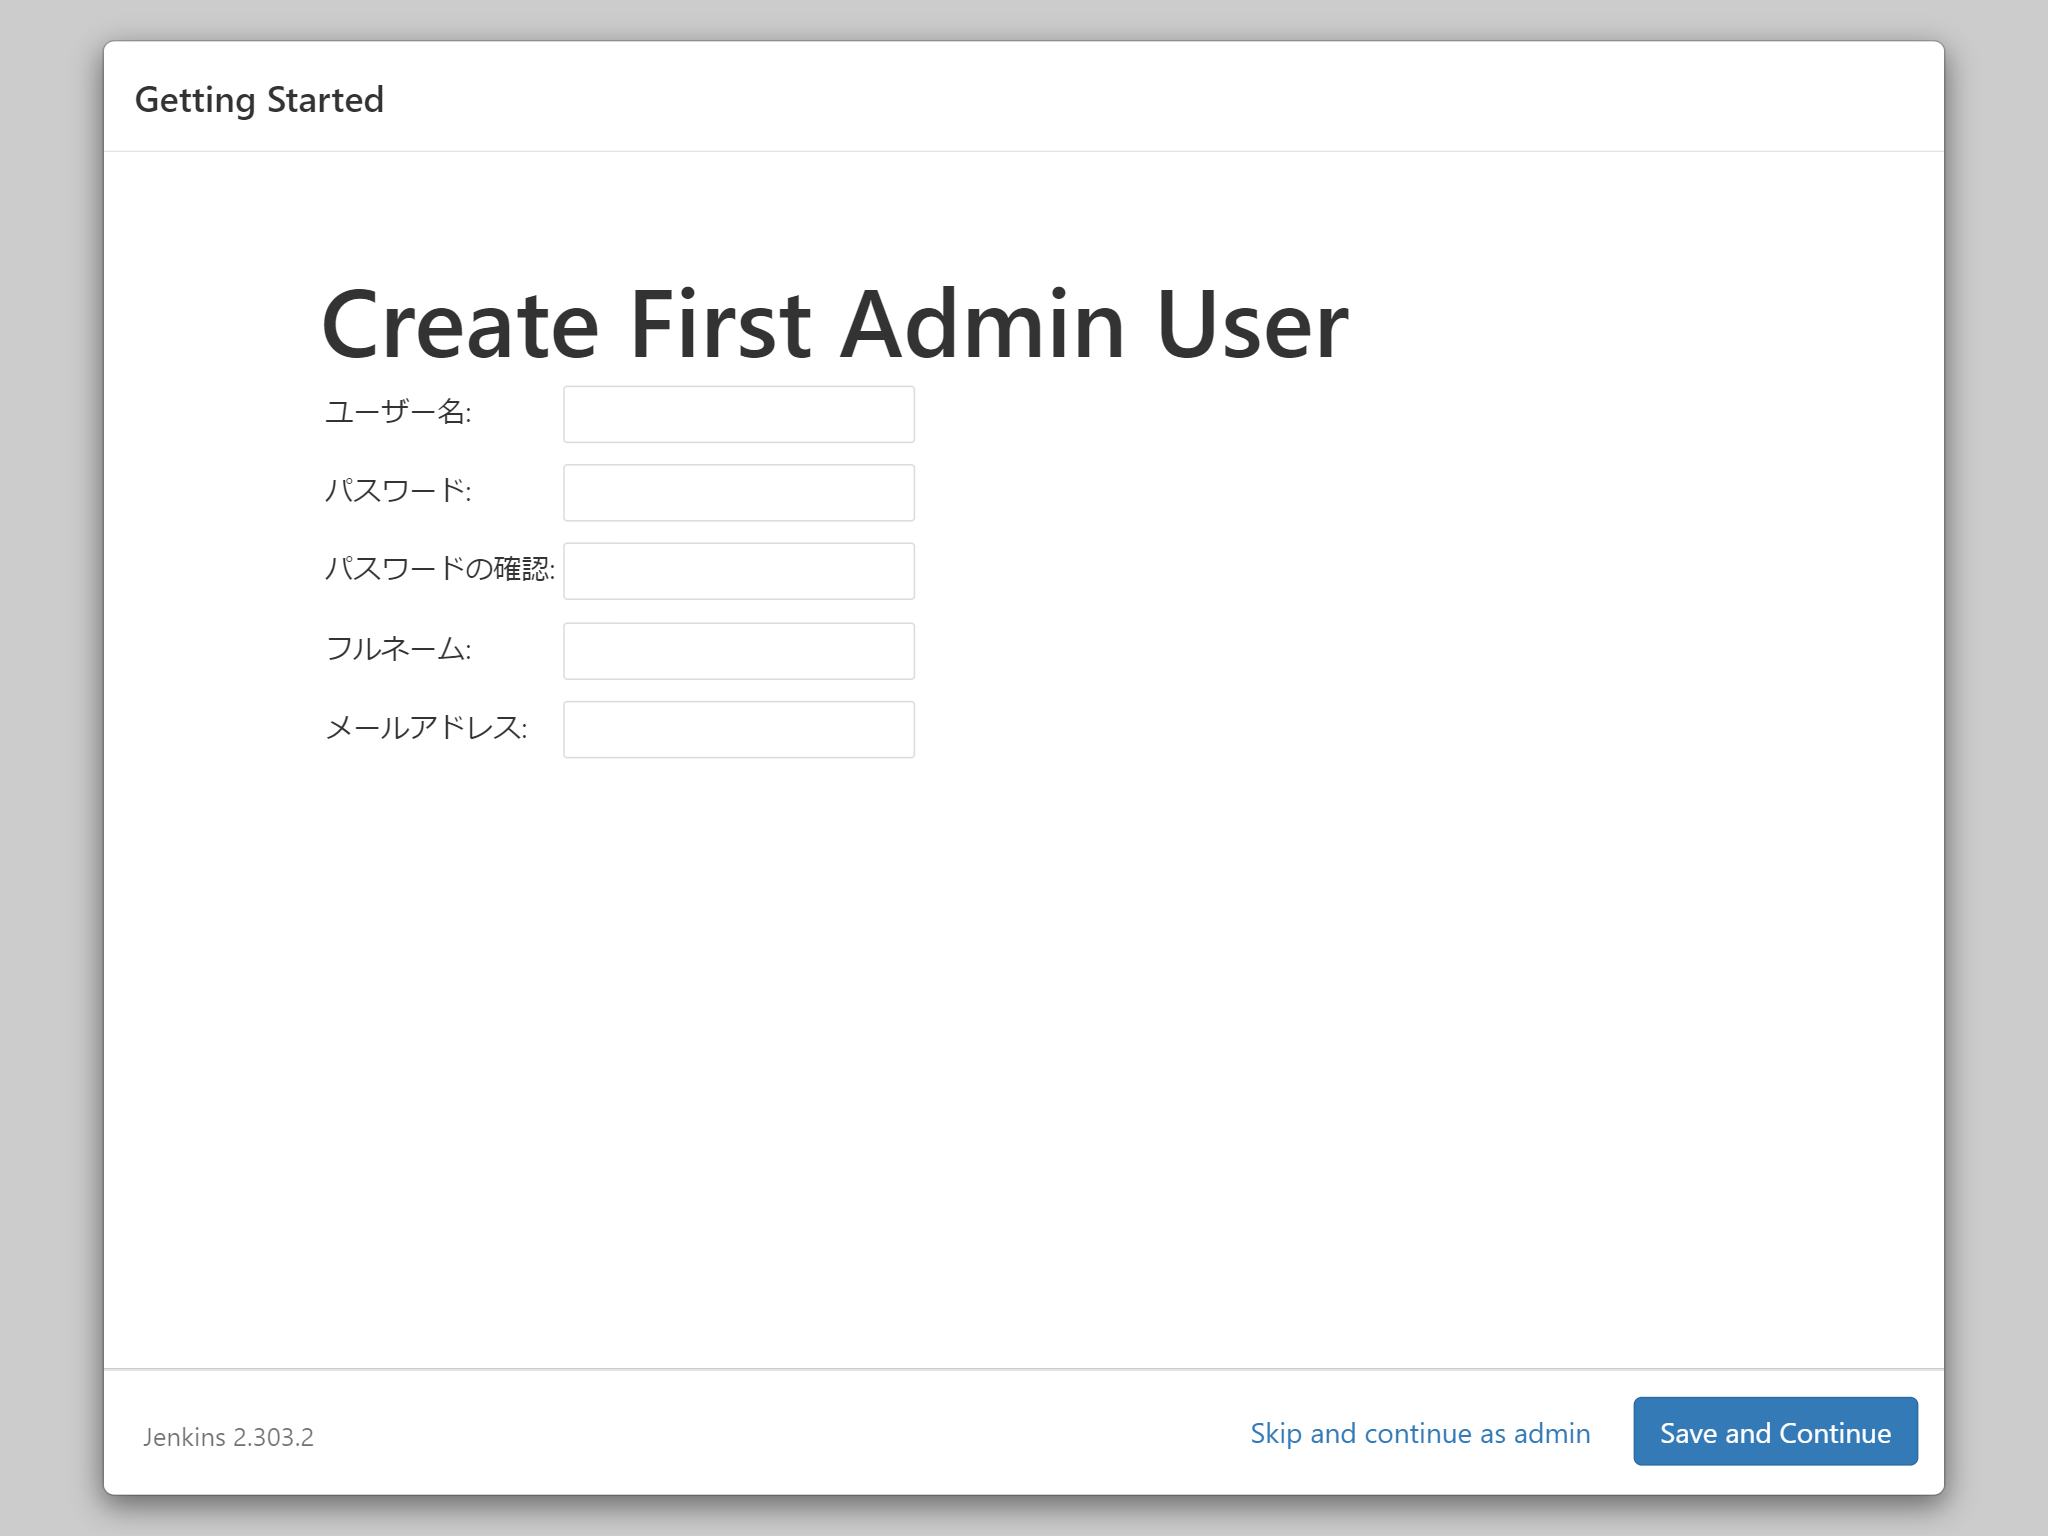
Task: Click the メールアドレス label text
Action: (425, 727)
